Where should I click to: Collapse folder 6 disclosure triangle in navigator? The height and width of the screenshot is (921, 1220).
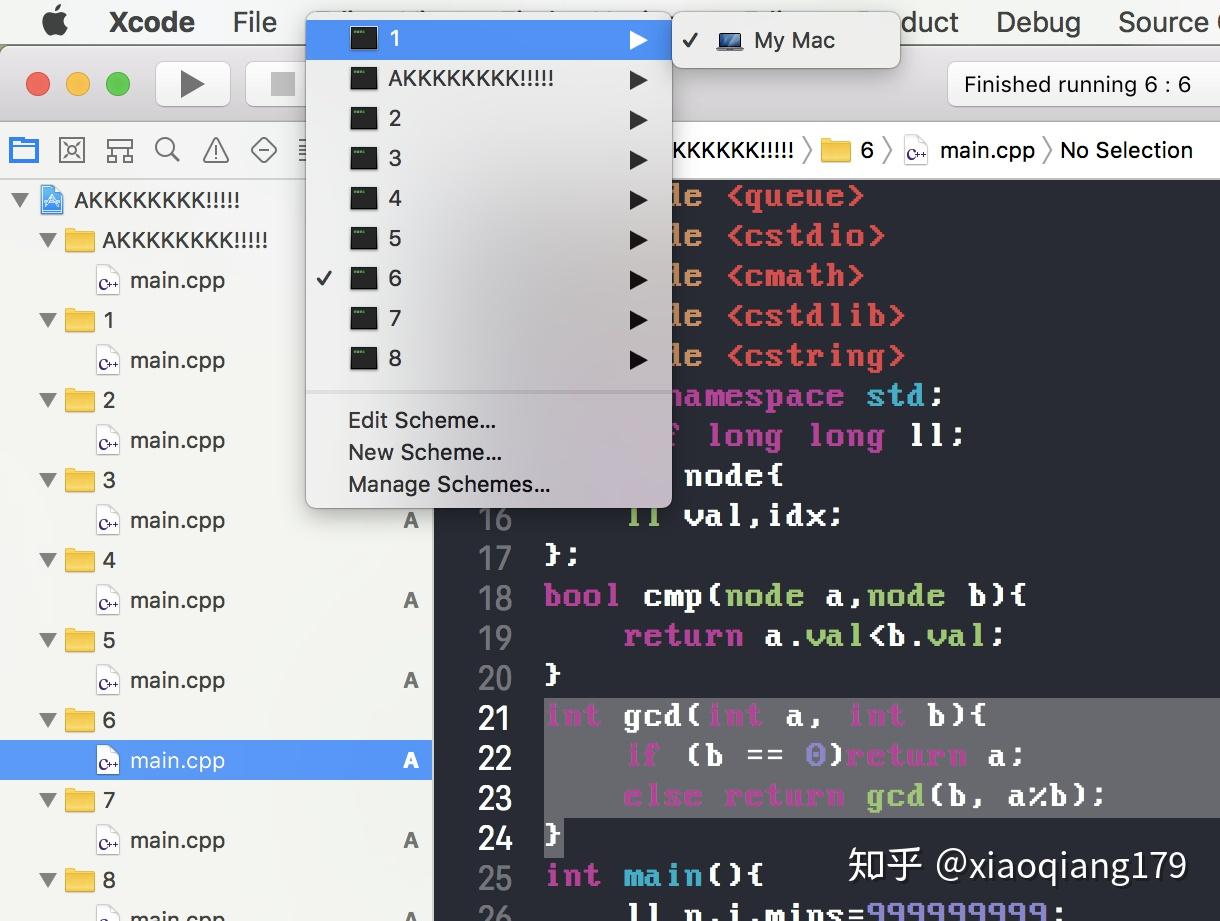click(x=47, y=720)
